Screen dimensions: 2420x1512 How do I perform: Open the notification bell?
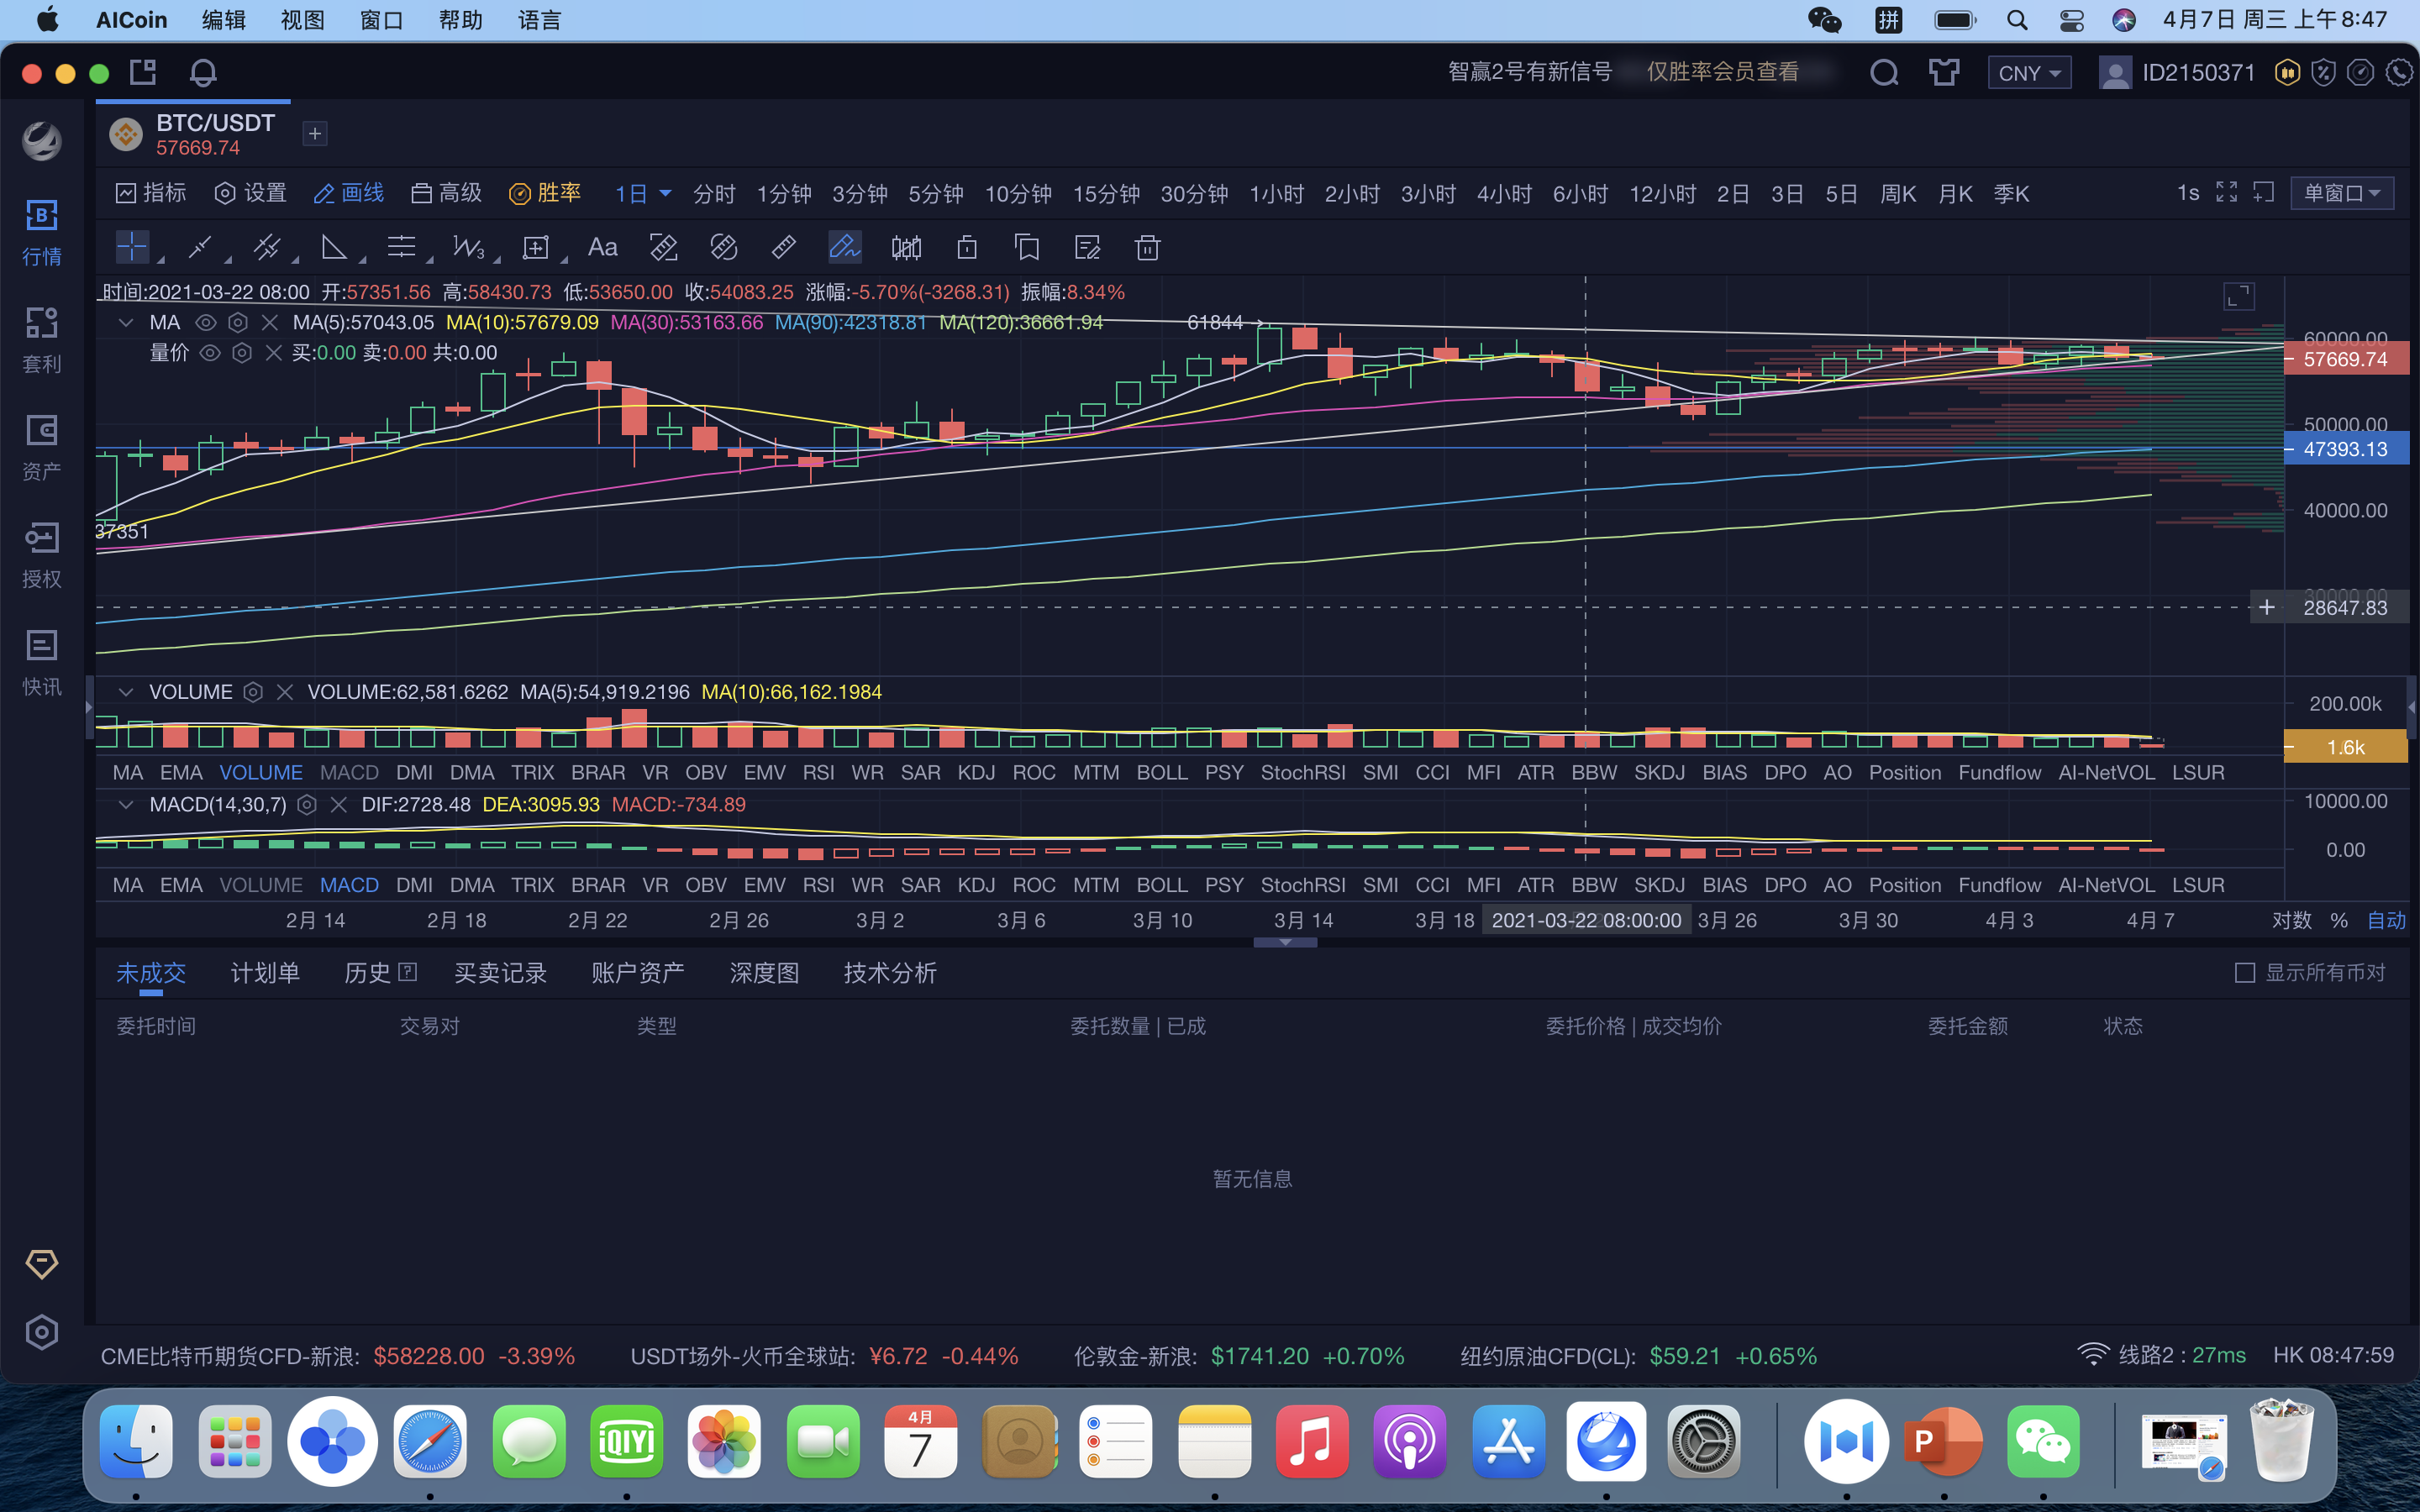tap(203, 73)
